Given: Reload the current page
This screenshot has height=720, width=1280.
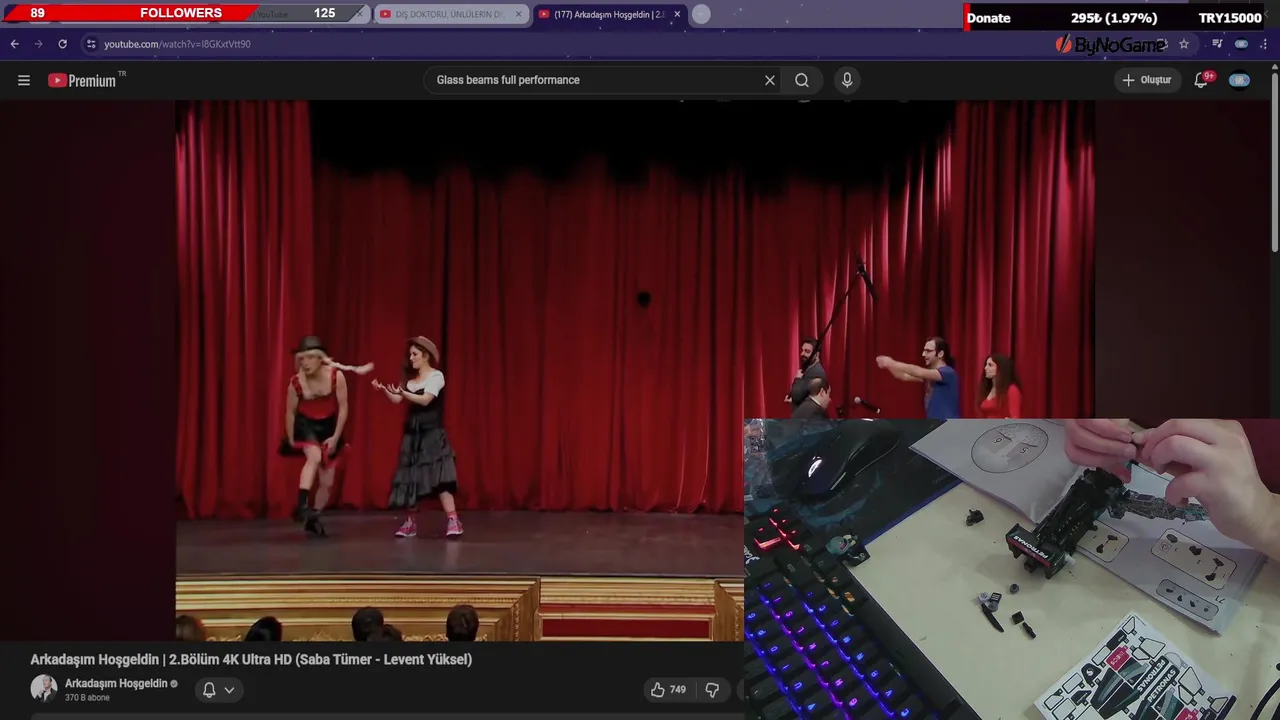Looking at the screenshot, I should 62,44.
